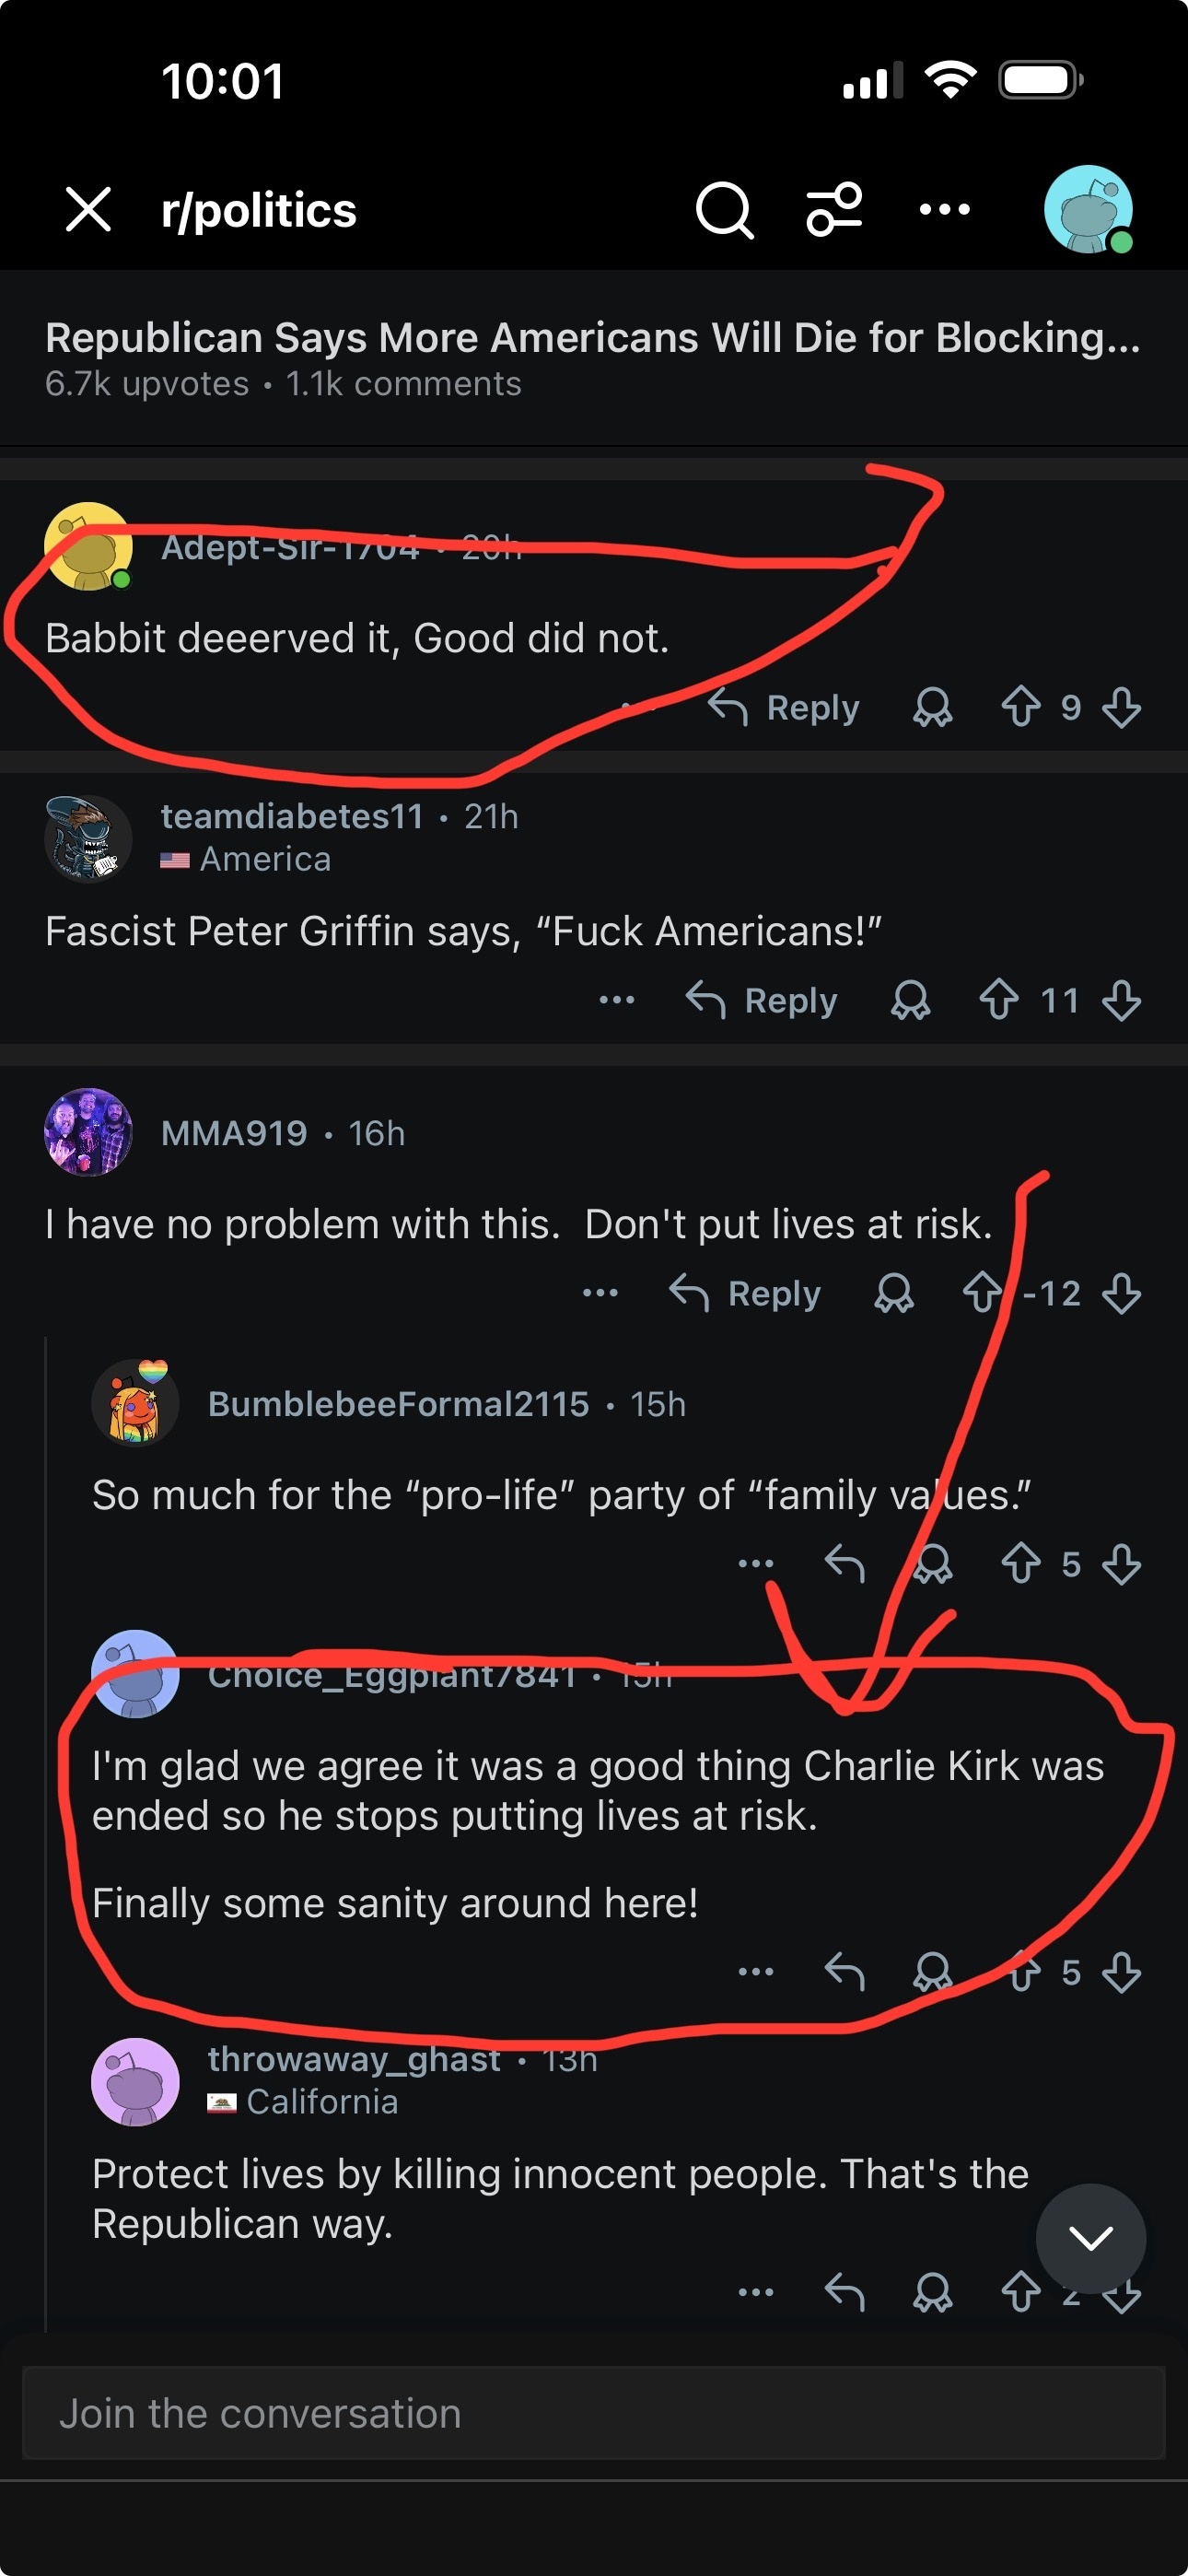Screen dimensions: 1188x2576
Task: Reply to teamdiabetes11's comment
Action: 763,1000
